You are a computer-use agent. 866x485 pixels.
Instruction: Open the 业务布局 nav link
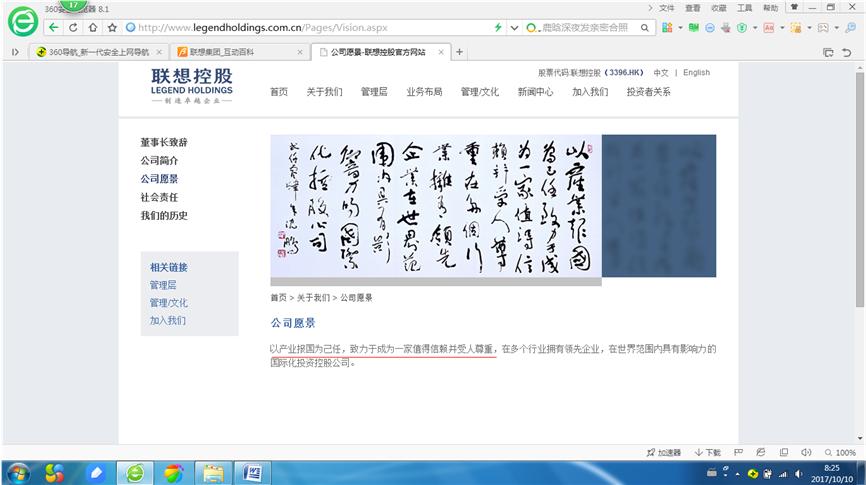(x=424, y=92)
